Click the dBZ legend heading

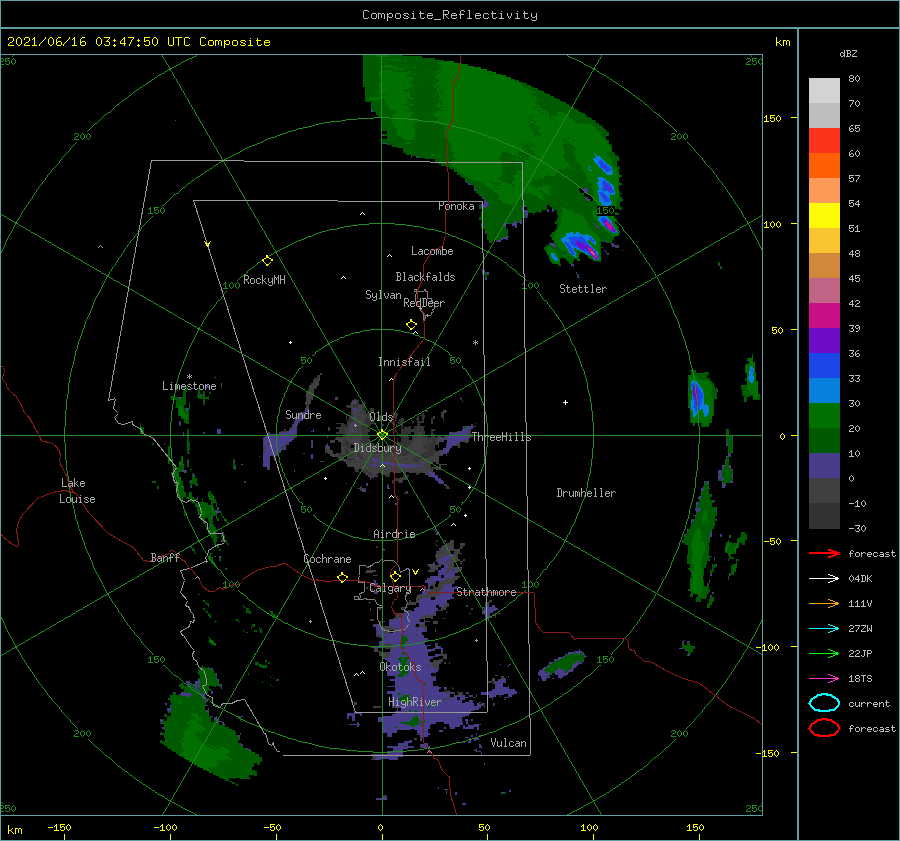tap(848, 53)
